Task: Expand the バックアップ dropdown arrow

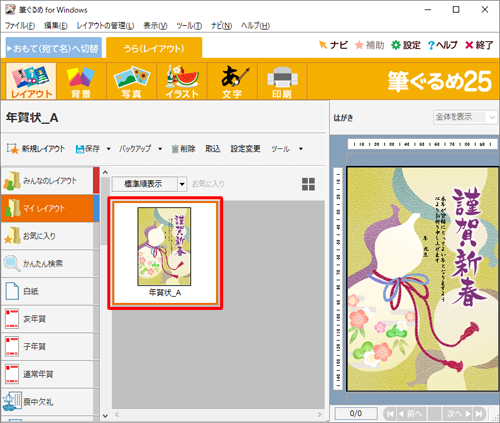Action: click(160, 149)
